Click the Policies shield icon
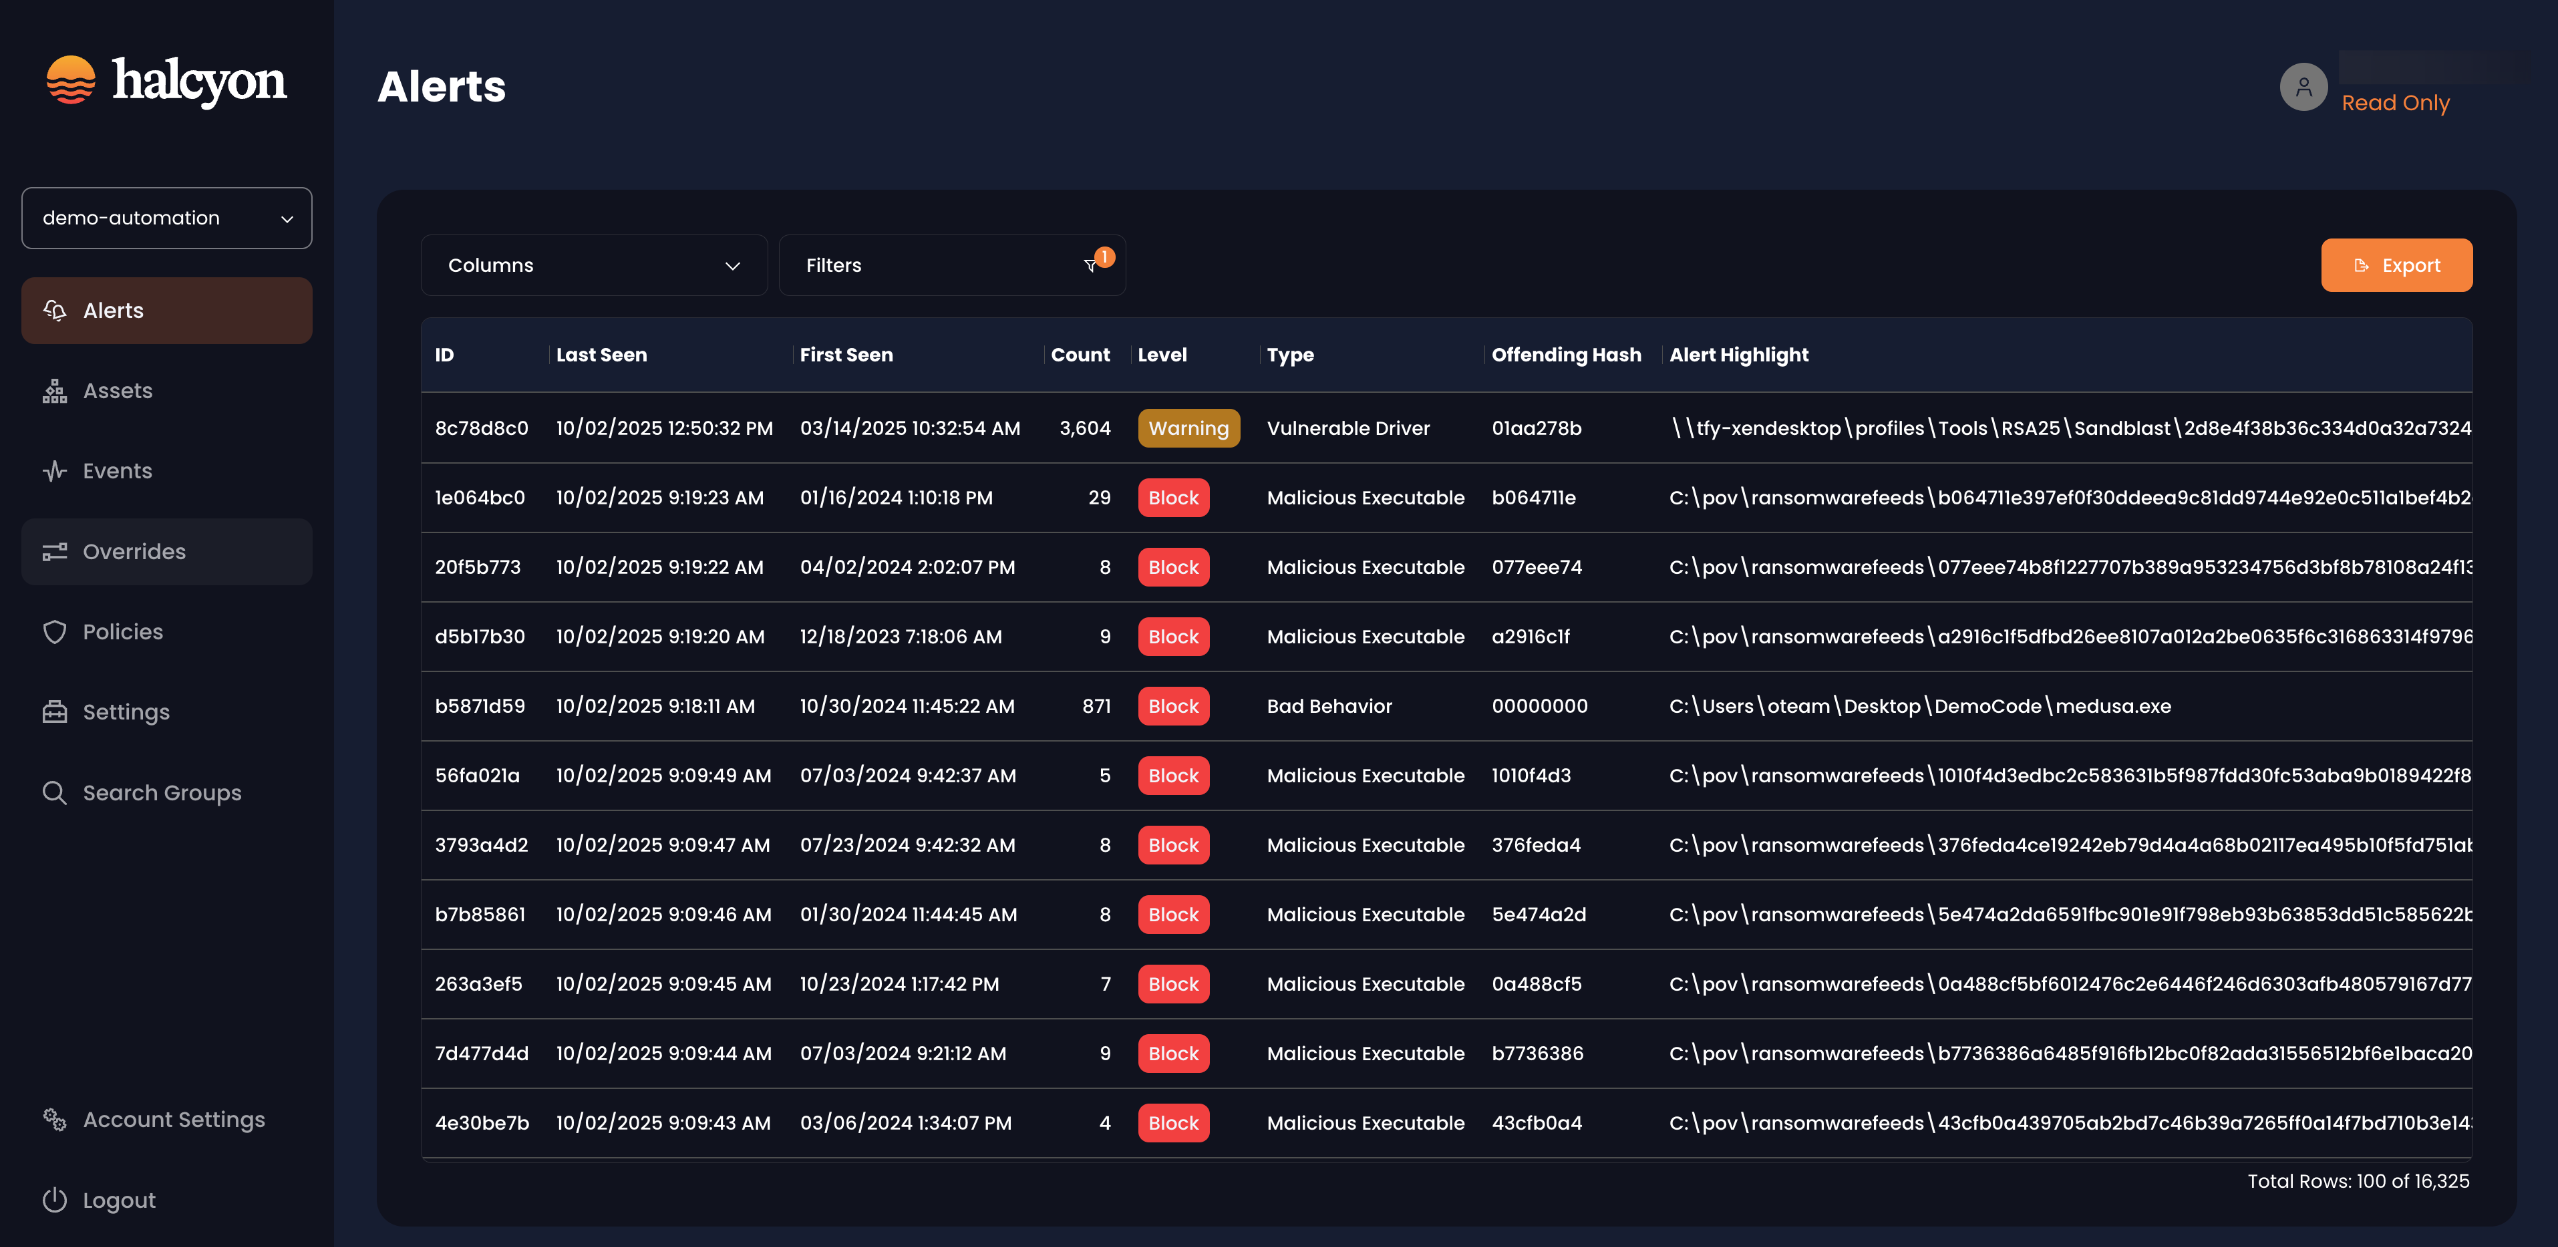Viewport: 2558px width, 1247px height. point(55,632)
